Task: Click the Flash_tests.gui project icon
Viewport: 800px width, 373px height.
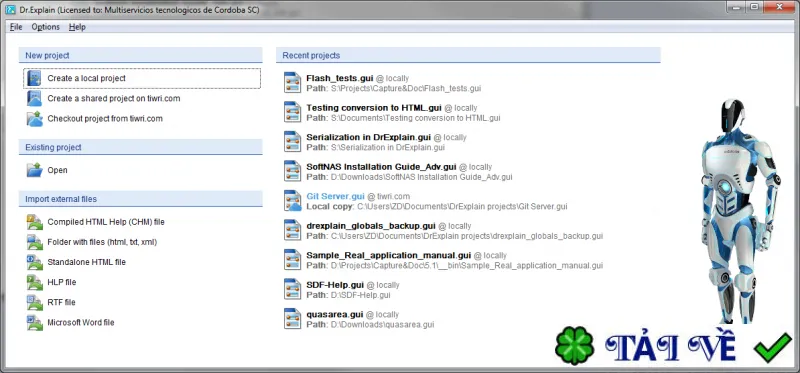Action: click(x=293, y=83)
